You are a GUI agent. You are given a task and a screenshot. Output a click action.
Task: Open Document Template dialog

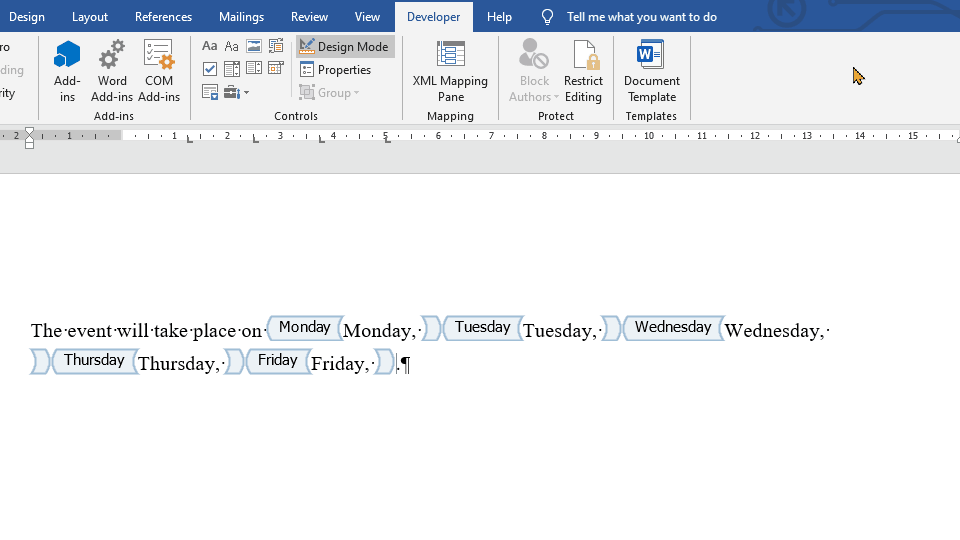coord(651,71)
